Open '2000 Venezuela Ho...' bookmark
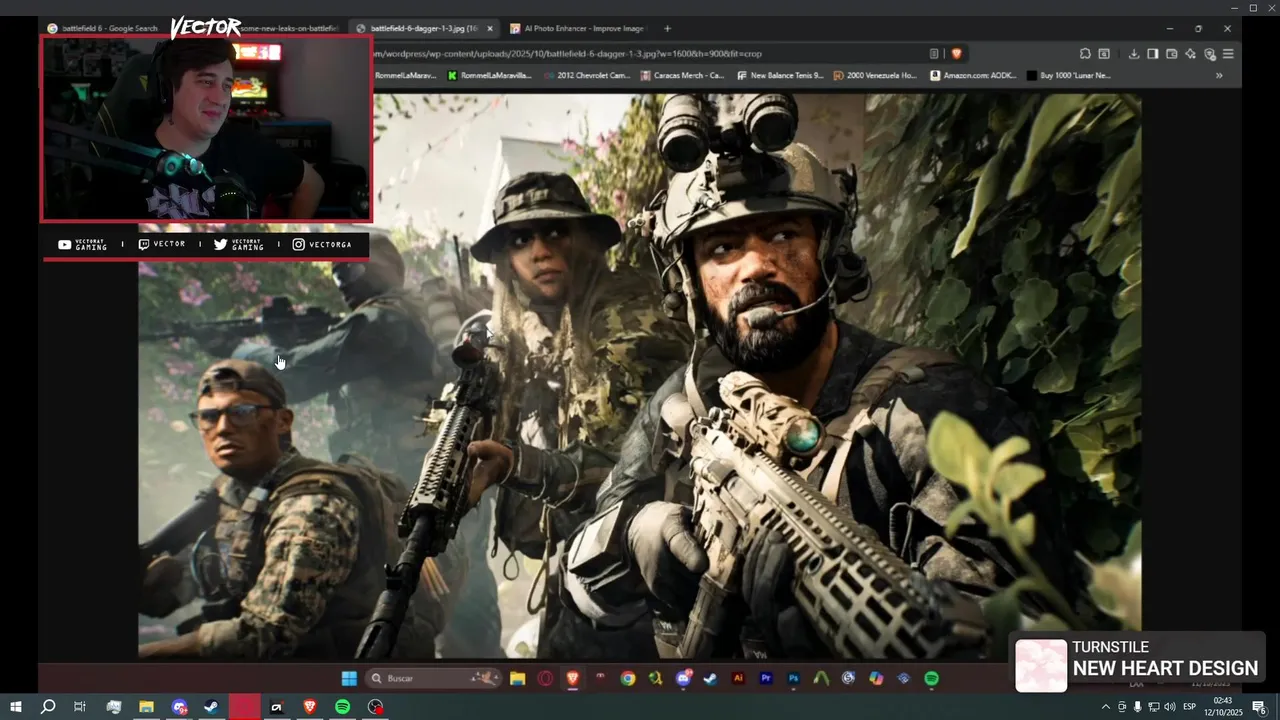 pos(874,75)
